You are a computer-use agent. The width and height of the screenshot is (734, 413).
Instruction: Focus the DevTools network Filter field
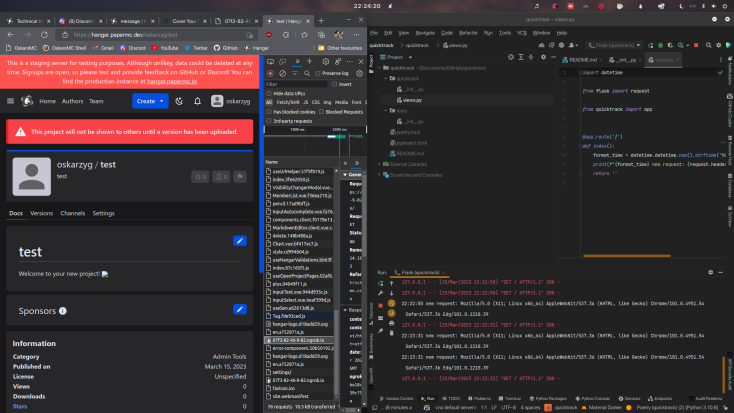(296, 84)
